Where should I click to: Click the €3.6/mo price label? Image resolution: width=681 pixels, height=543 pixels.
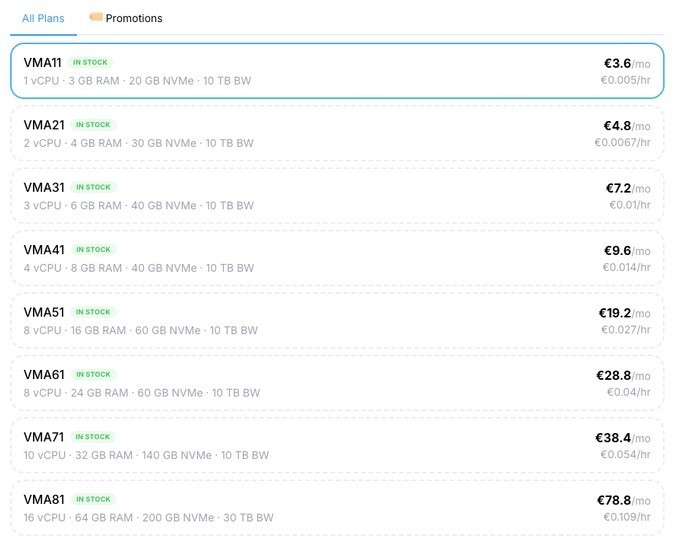coord(627,63)
